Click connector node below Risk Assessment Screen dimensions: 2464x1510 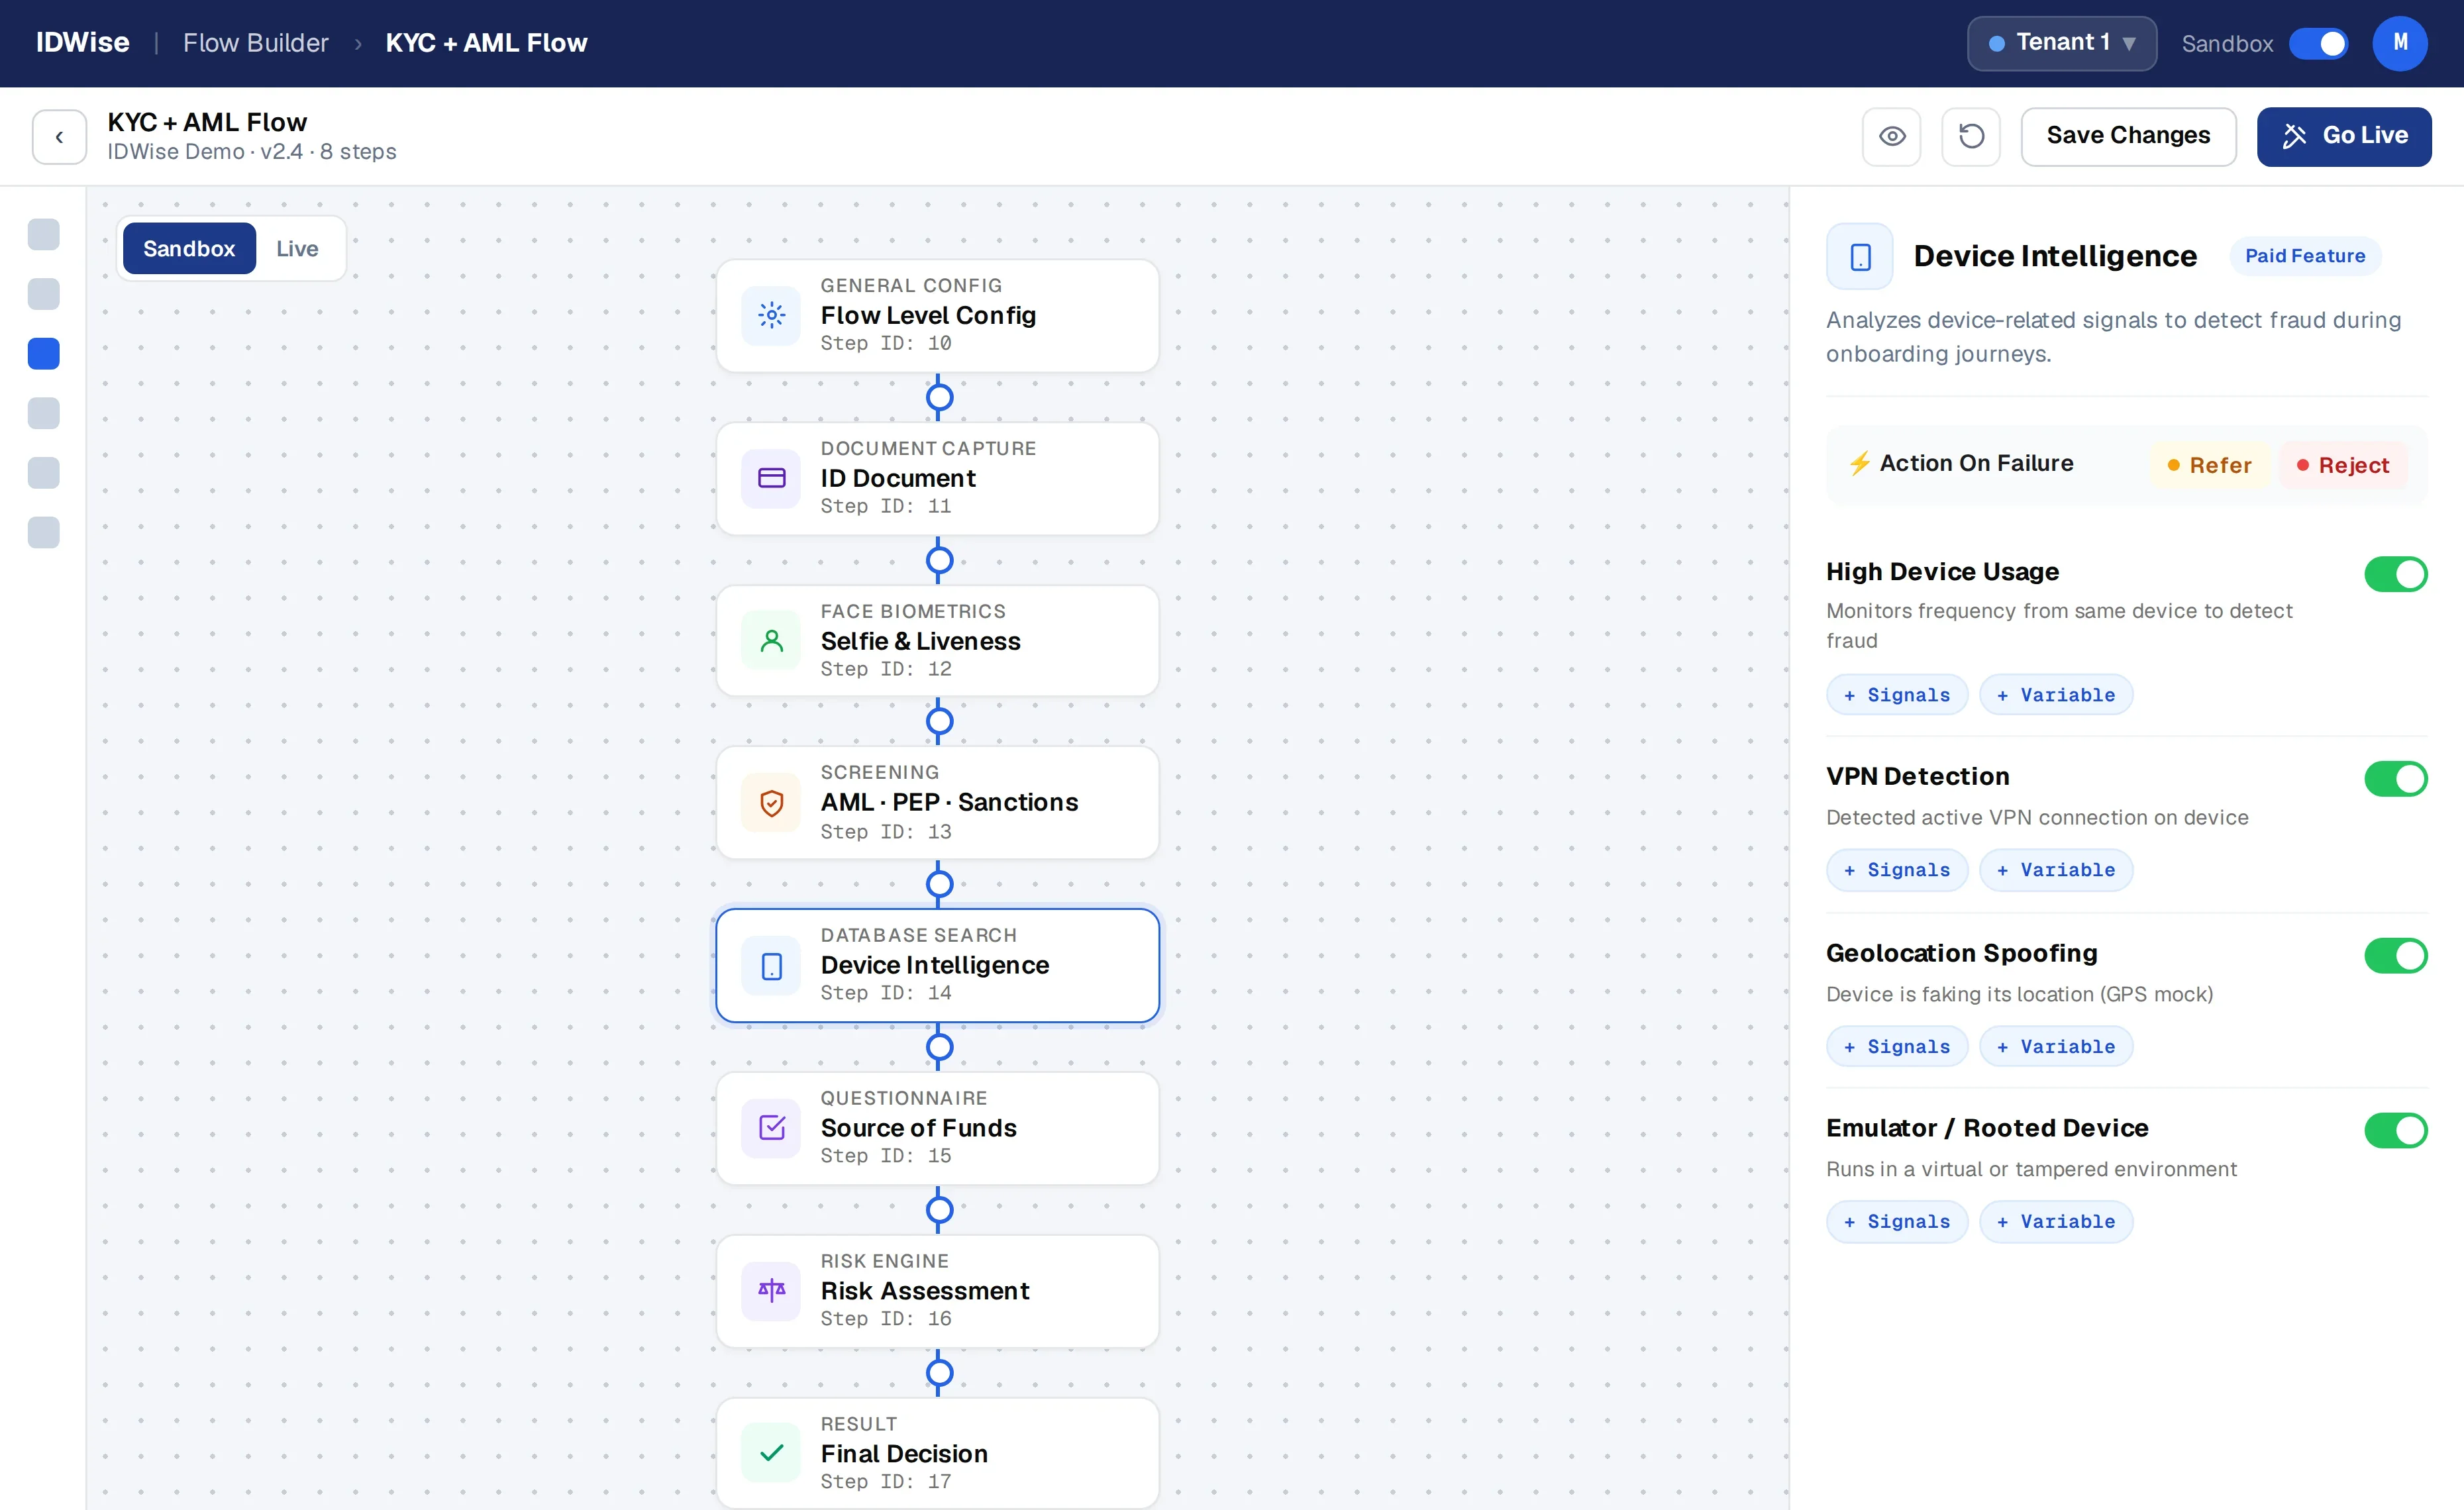[x=938, y=1373]
